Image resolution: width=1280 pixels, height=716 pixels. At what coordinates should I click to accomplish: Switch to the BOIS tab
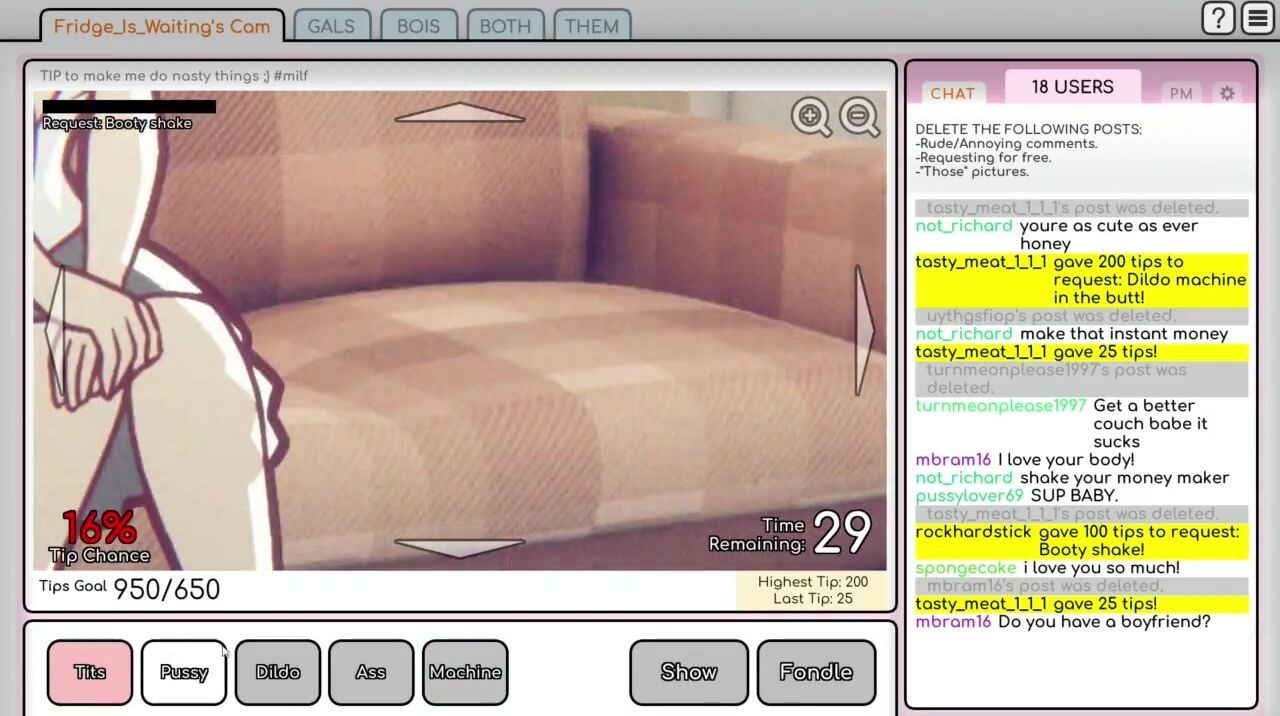[x=418, y=26]
